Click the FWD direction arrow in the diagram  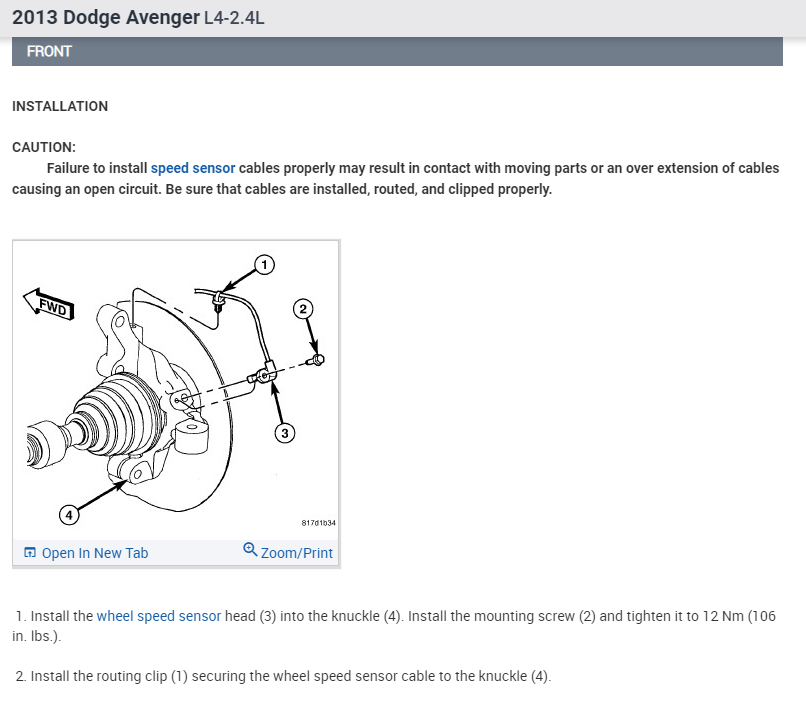(49, 305)
